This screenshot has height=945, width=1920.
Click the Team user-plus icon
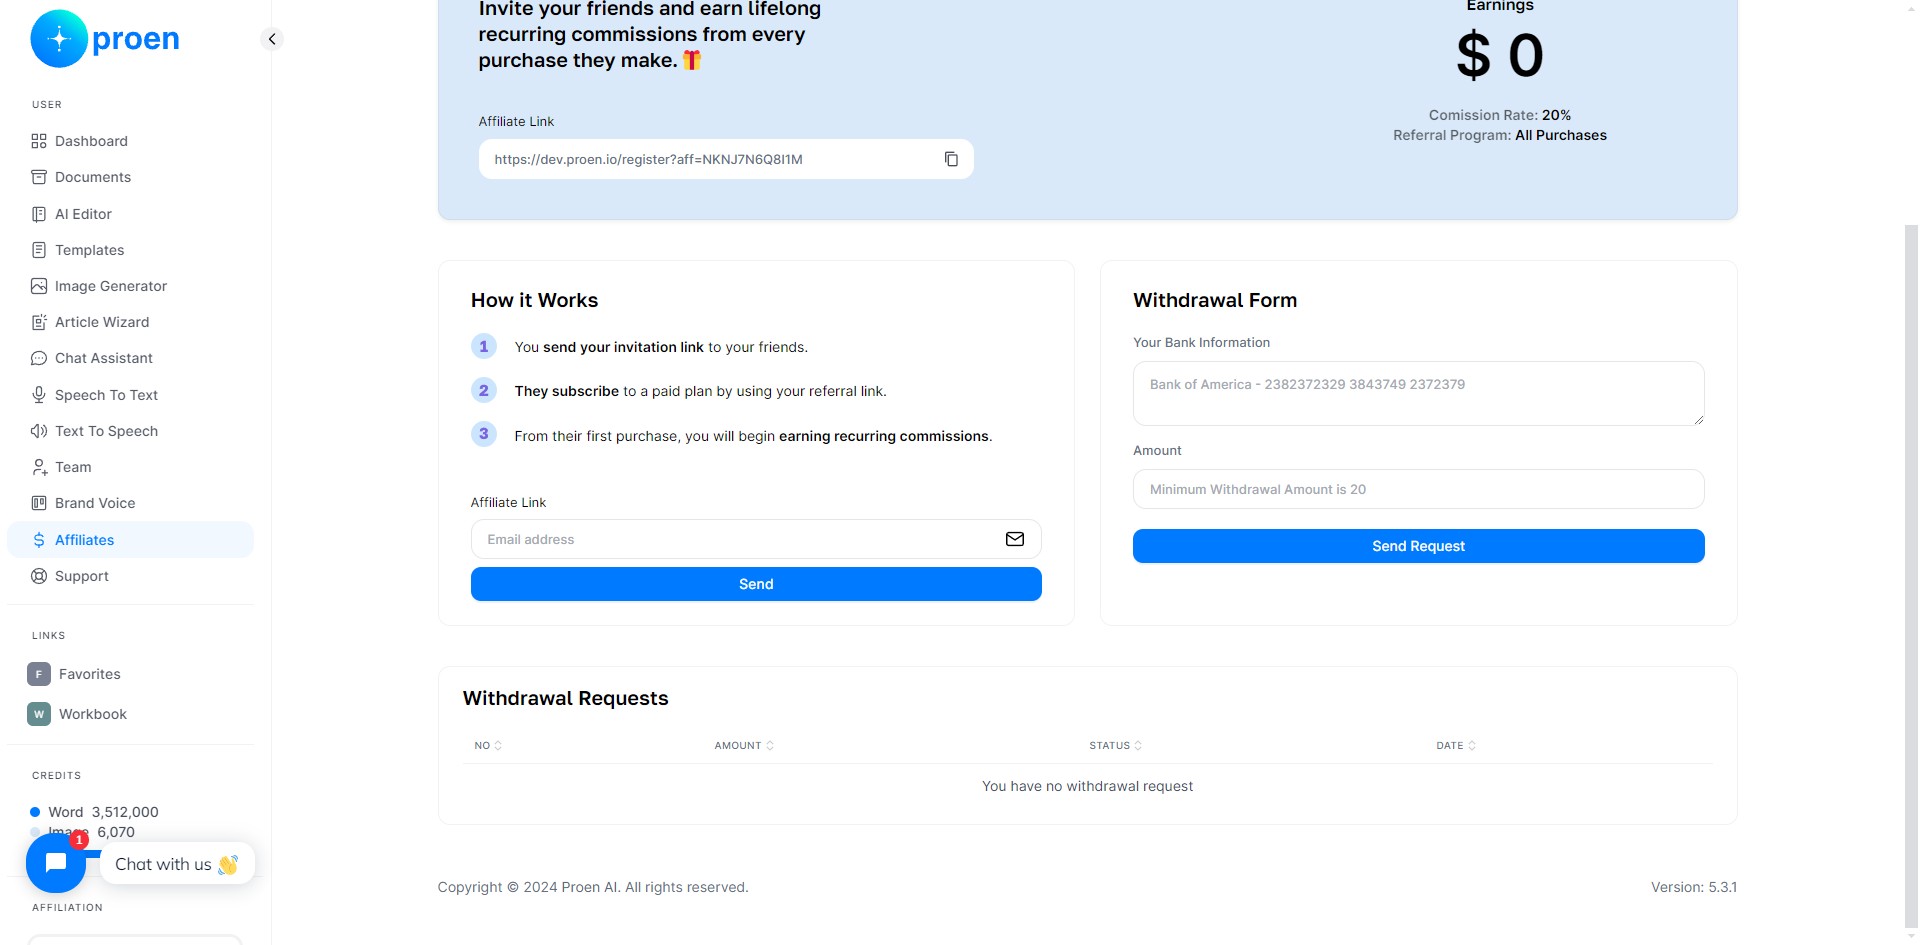click(39, 467)
